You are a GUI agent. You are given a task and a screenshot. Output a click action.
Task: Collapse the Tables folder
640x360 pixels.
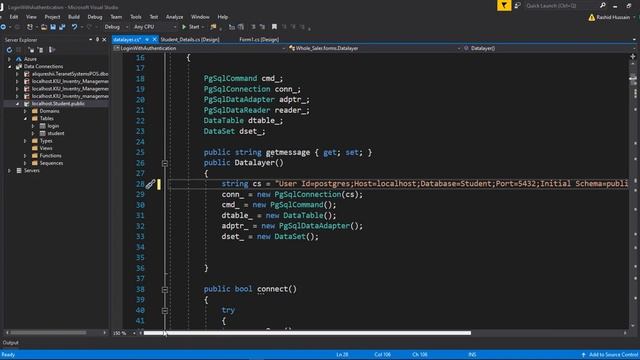click(25, 118)
